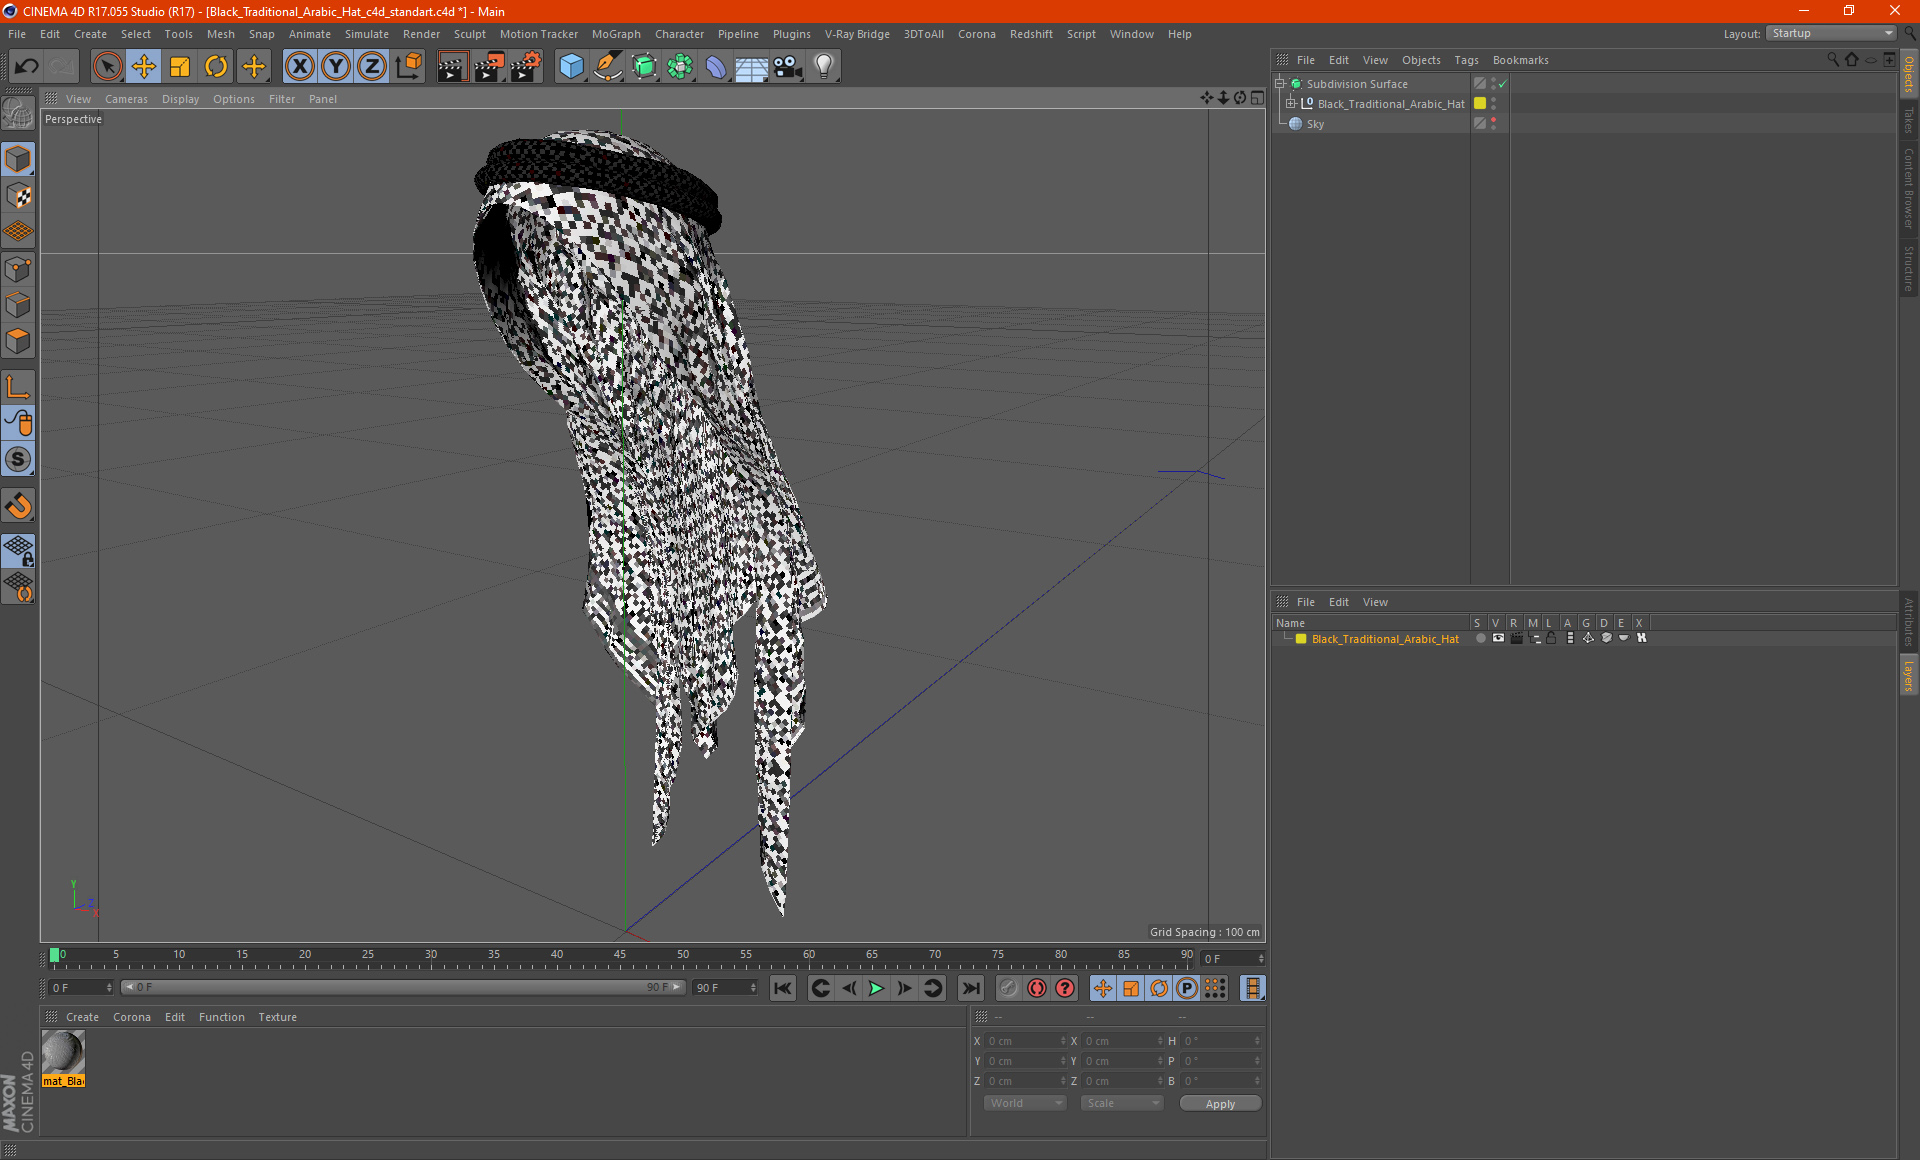The width and height of the screenshot is (1920, 1160).
Task: Open the Render menu
Action: [421, 34]
